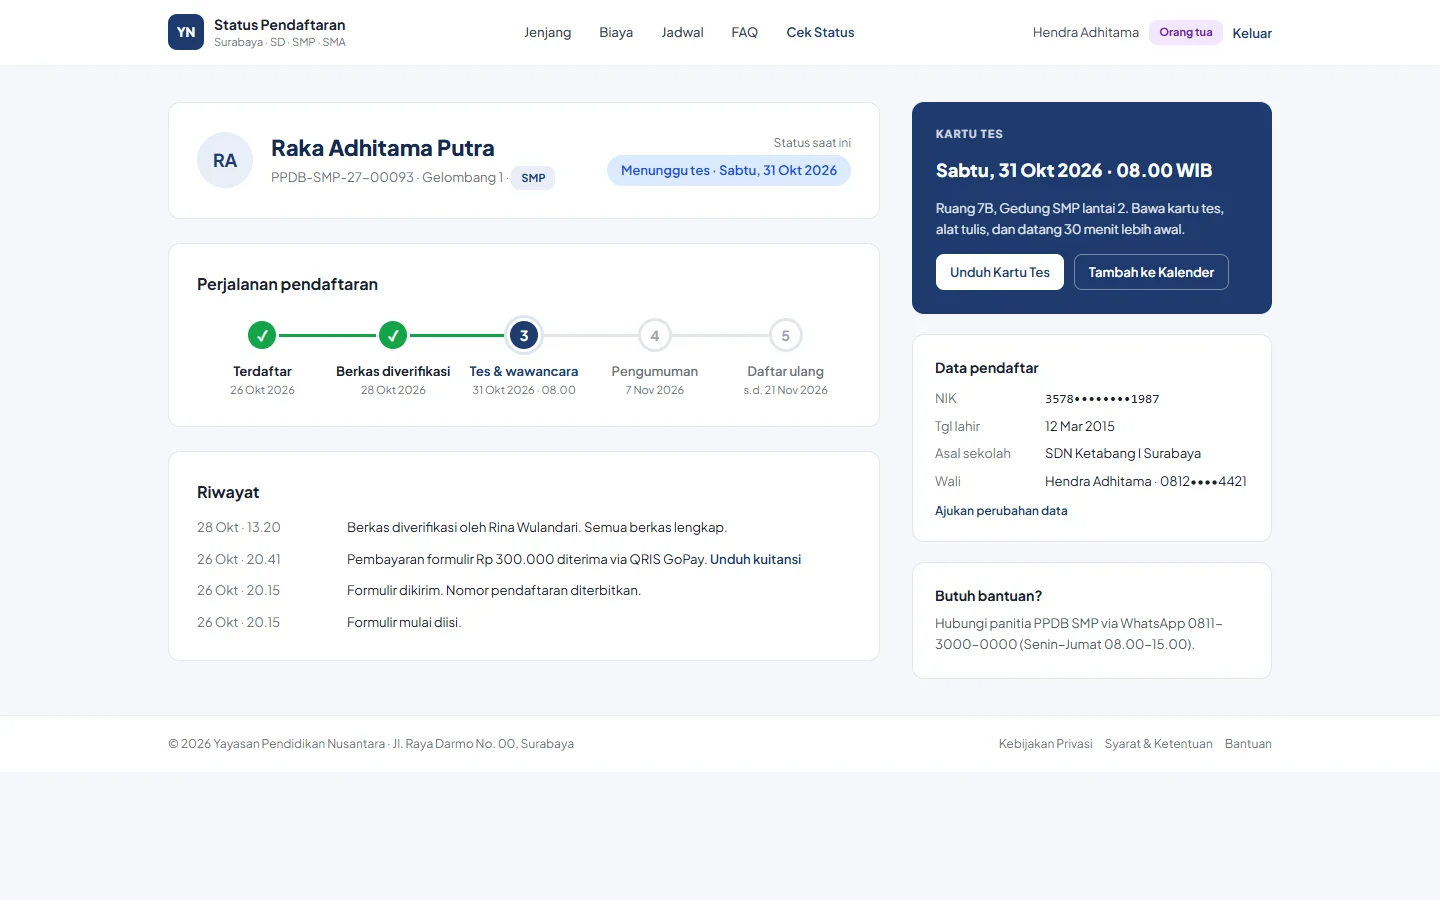Select step 5 Daftar ulang circle
The image size is (1440, 900).
[786, 336]
